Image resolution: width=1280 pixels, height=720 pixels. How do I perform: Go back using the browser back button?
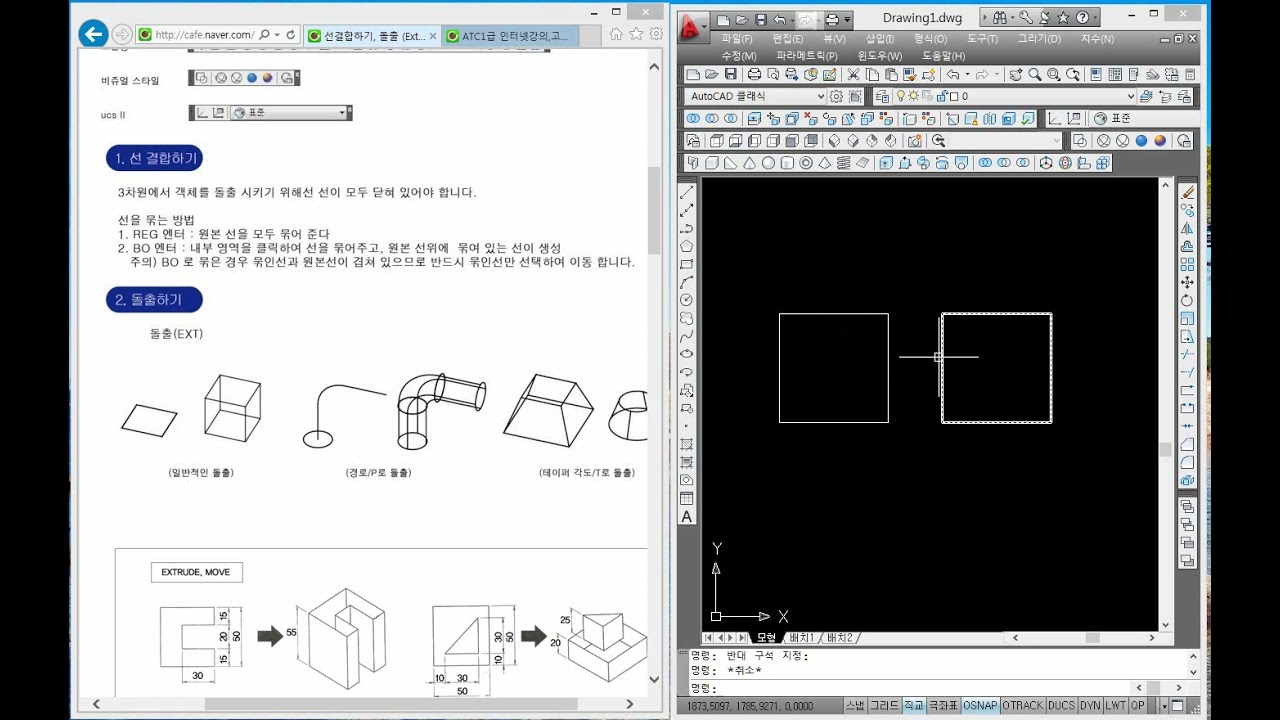(93, 34)
